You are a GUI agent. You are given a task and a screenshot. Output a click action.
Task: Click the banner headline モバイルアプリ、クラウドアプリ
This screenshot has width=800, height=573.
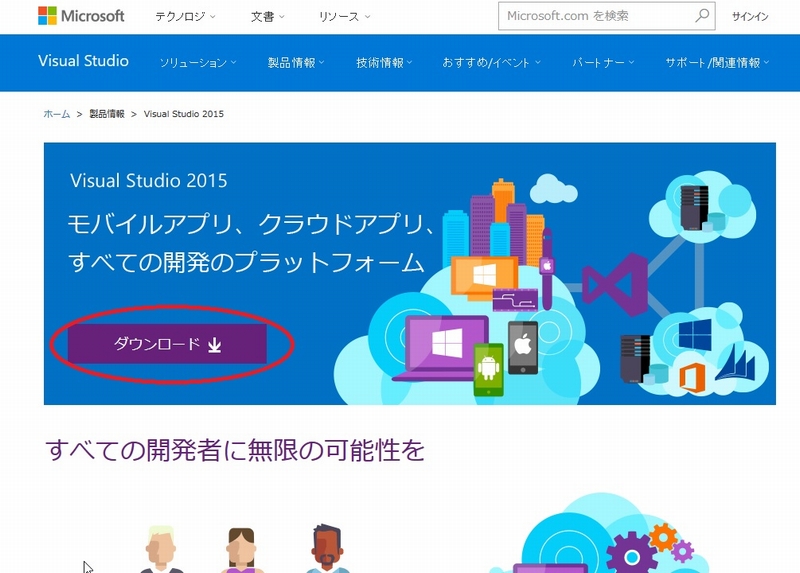coord(250,224)
